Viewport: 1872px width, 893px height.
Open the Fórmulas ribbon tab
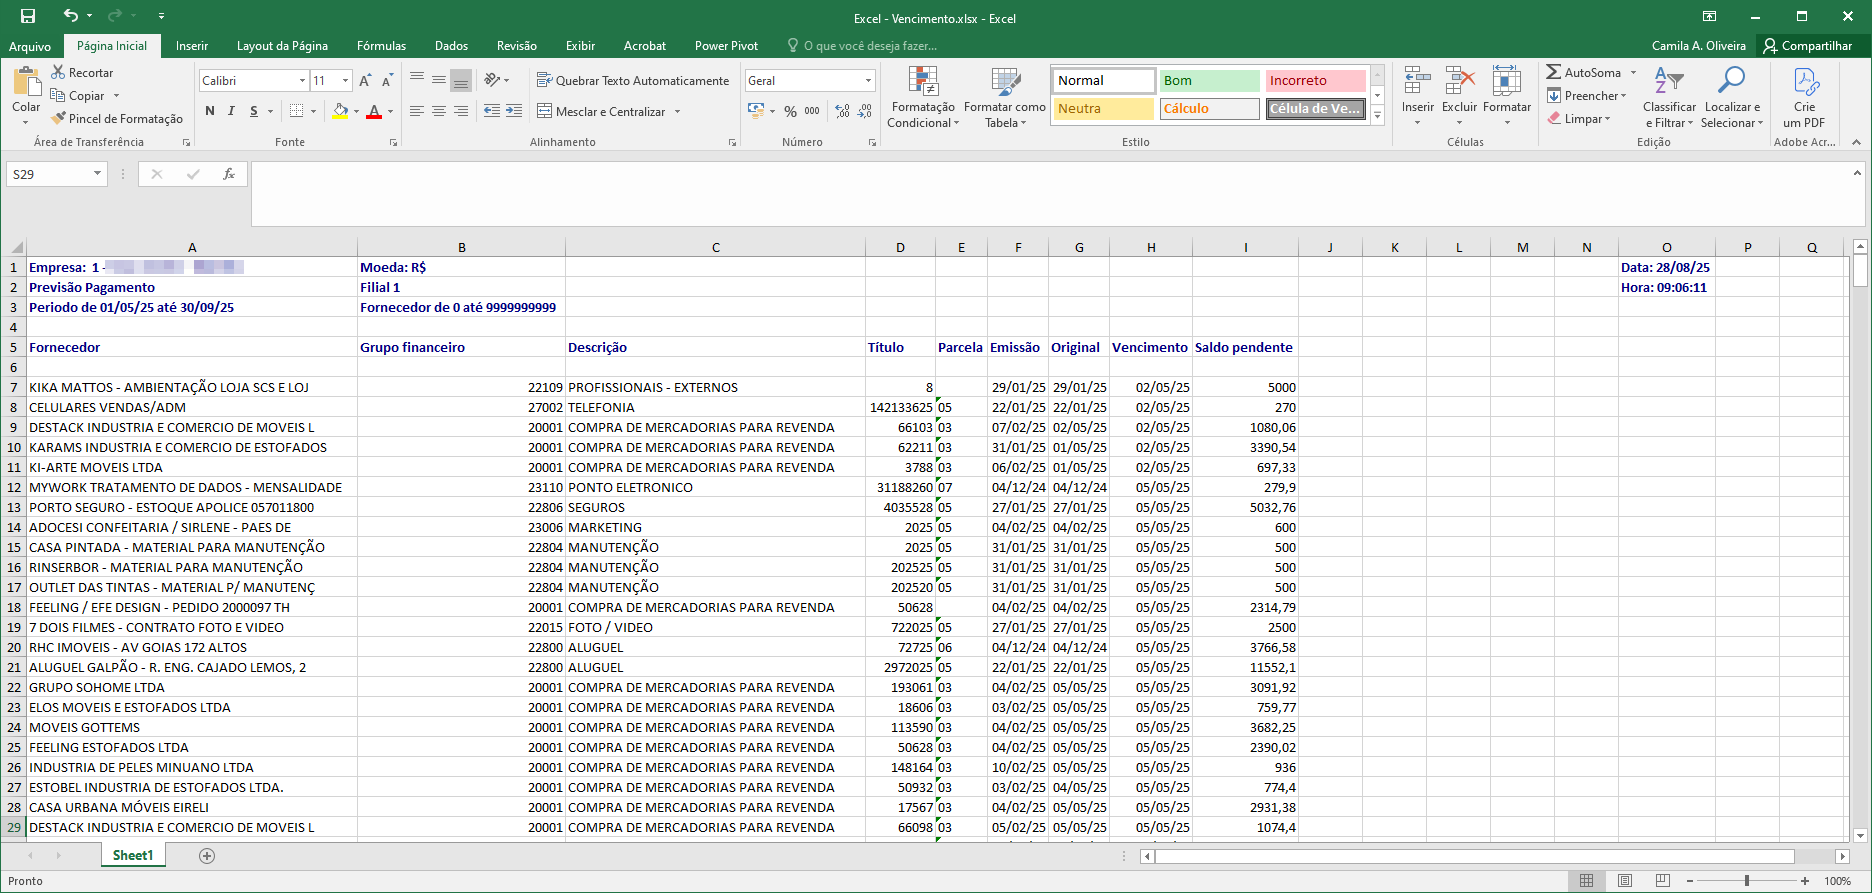[x=381, y=46]
